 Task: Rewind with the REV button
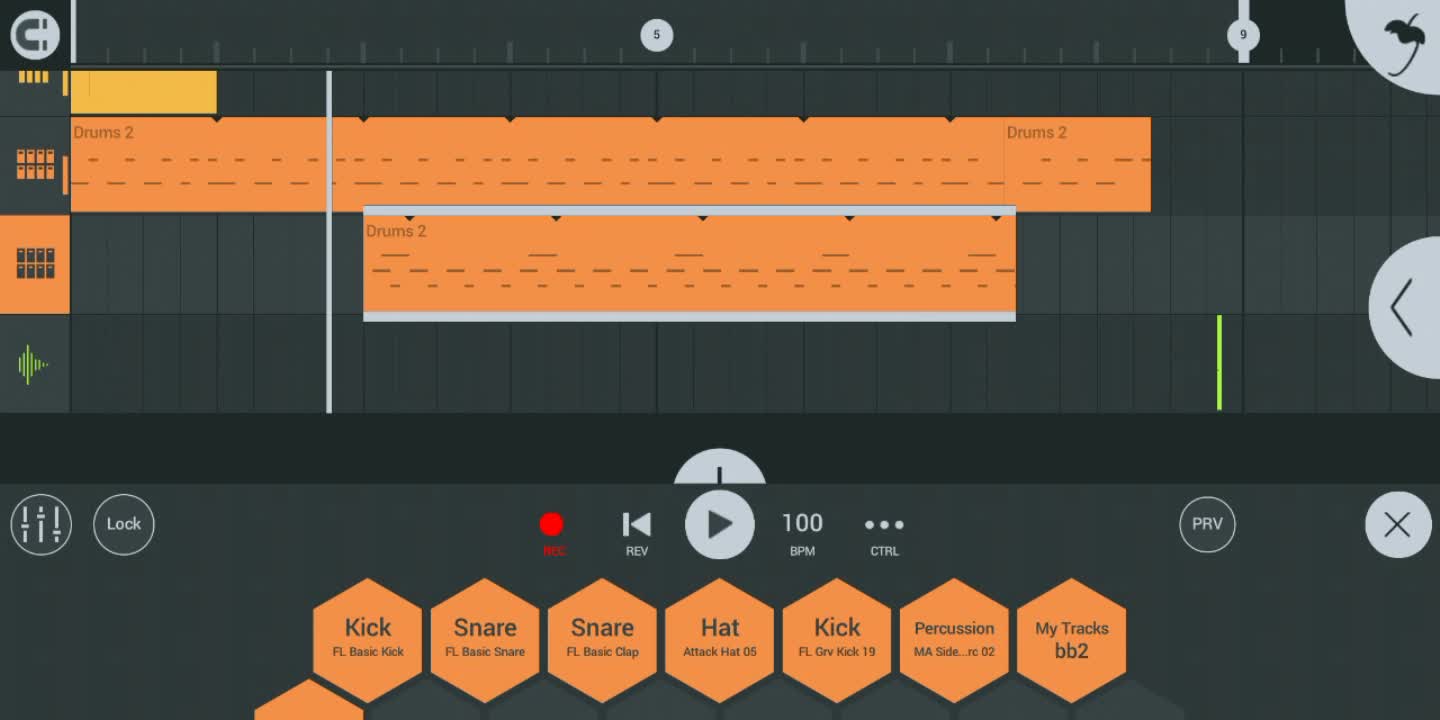coord(637,533)
